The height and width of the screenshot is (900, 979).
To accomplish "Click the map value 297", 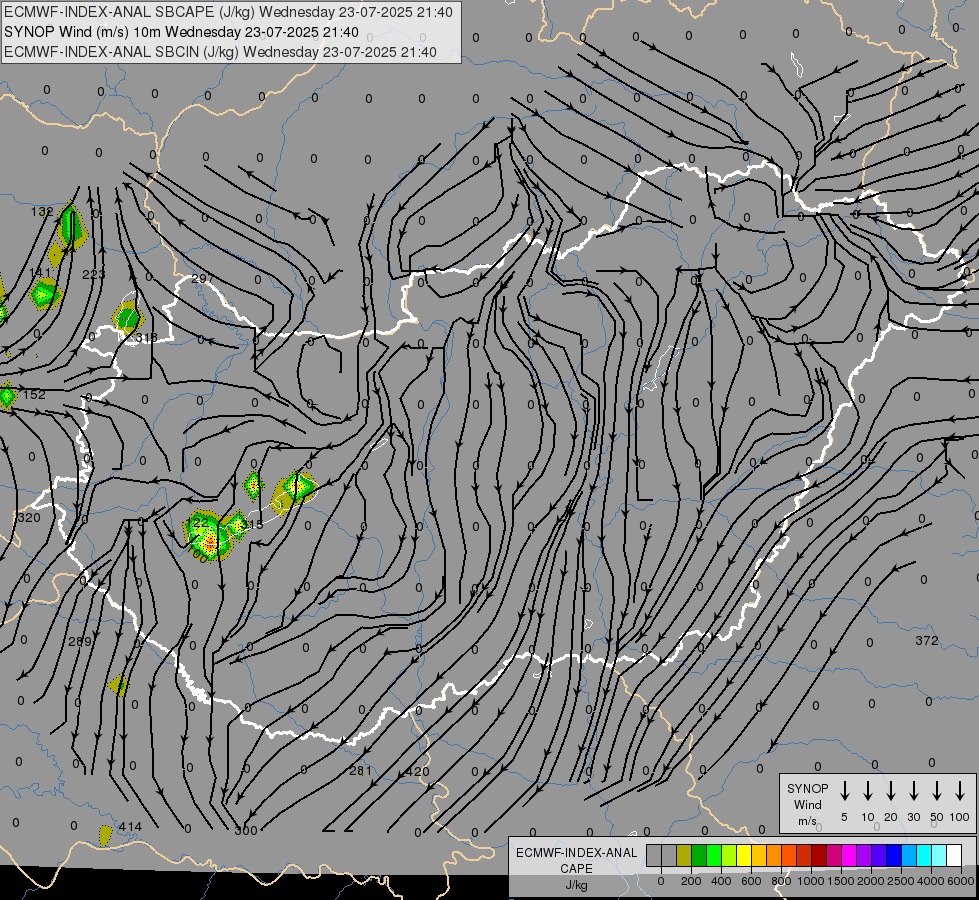I will 202,279.
